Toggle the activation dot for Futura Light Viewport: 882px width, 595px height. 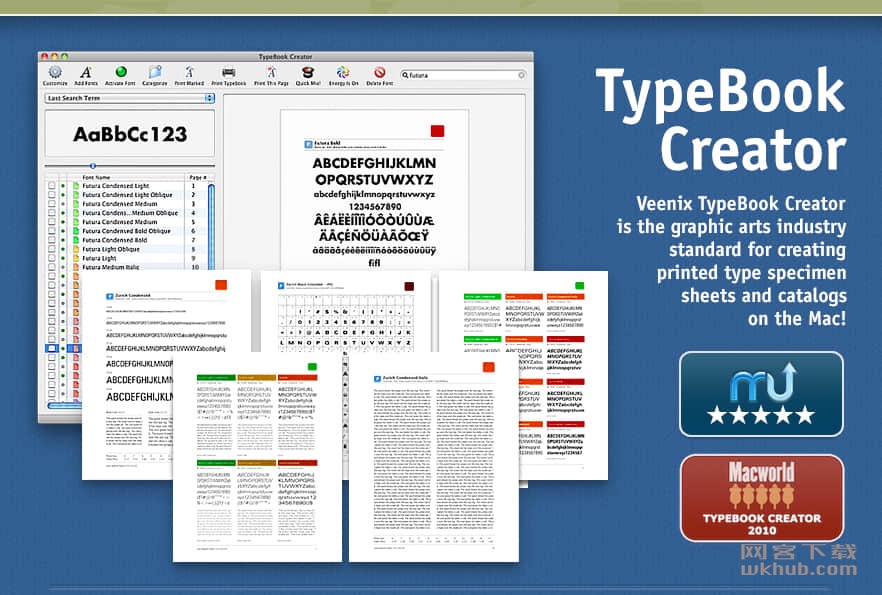(x=64, y=258)
